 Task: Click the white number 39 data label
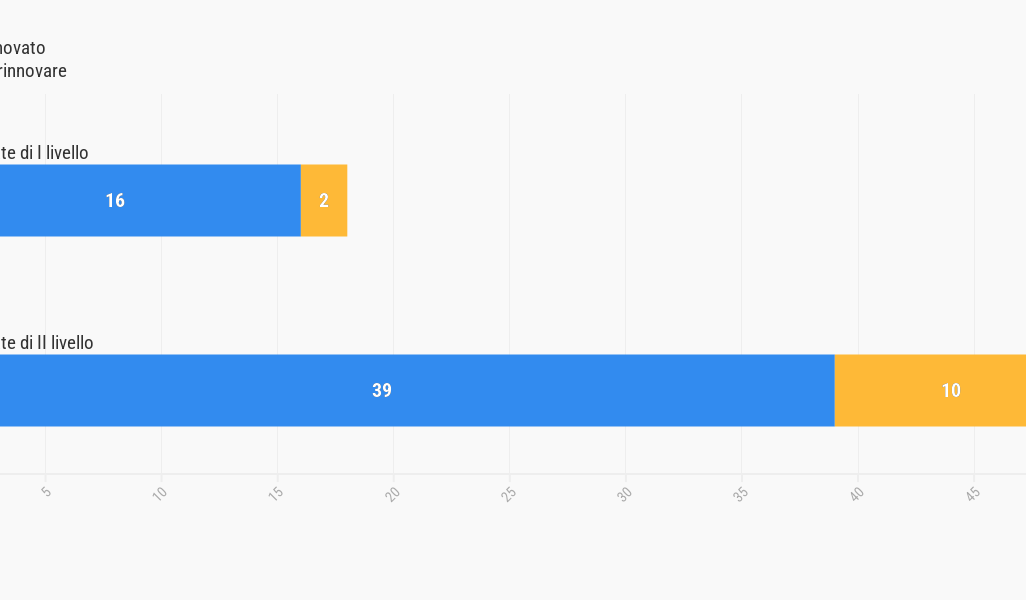pyautogui.click(x=382, y=391)
